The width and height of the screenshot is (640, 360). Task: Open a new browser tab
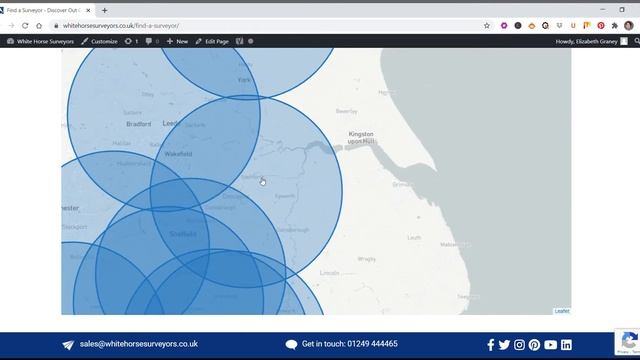[x=104, y=10]
